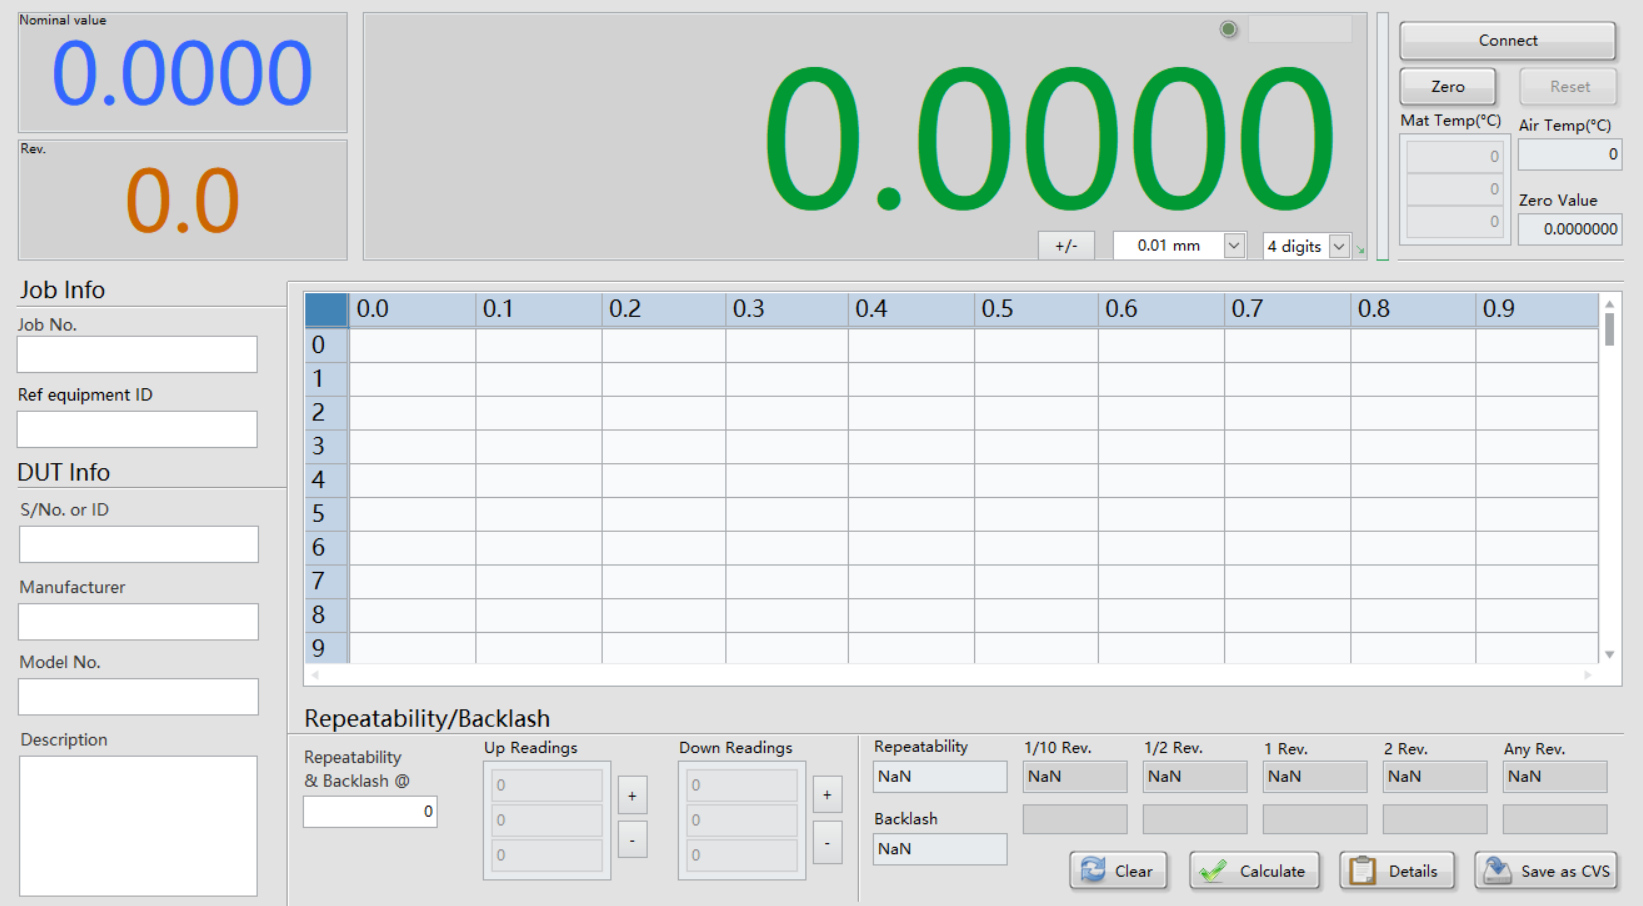Click the refresh icon on Clear button
Viewport: 1643px width, 906px height.
tap(1093, 870)
